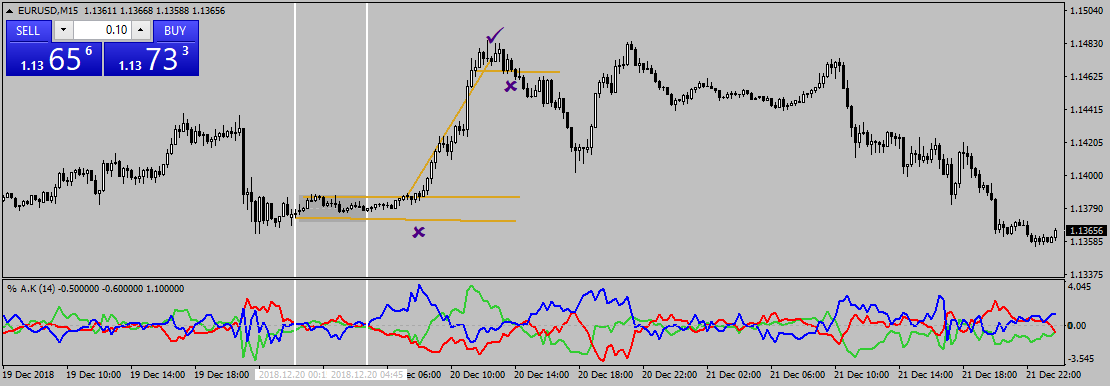This screenshot has width=1110, height=386.
Task: Click price scale value 1.14000
Action: click(1087, 176)
